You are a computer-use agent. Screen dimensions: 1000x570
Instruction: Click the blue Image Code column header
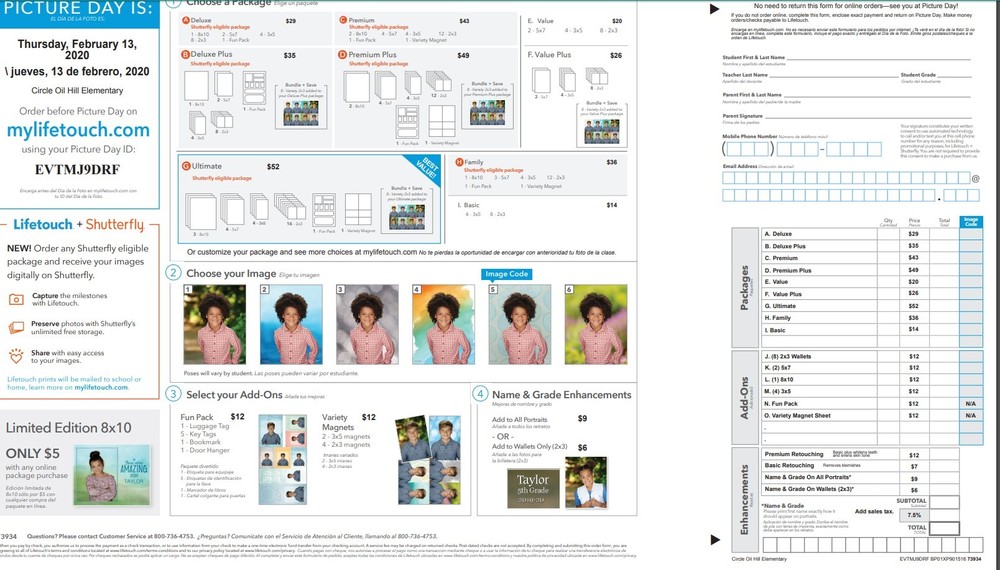tap(971, 222)
